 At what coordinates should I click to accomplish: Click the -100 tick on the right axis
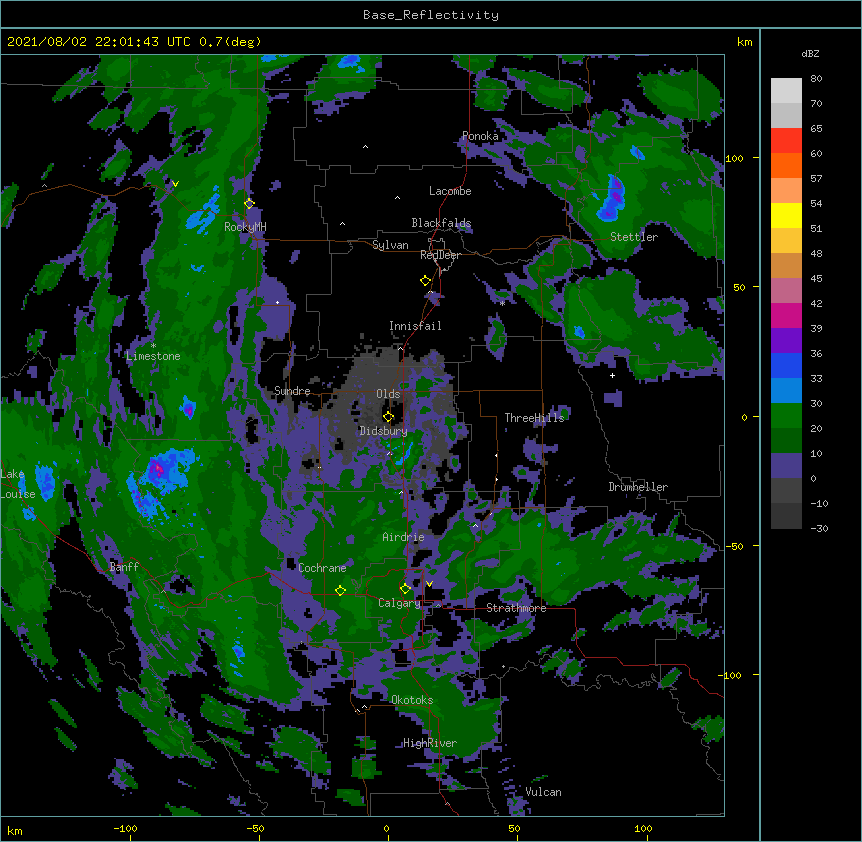click(730, 675)
